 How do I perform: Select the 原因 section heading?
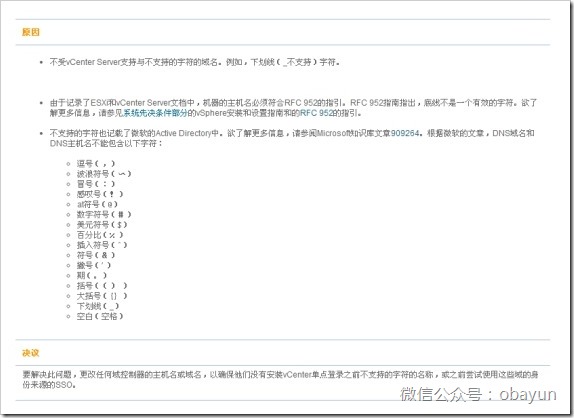[31, 32]
